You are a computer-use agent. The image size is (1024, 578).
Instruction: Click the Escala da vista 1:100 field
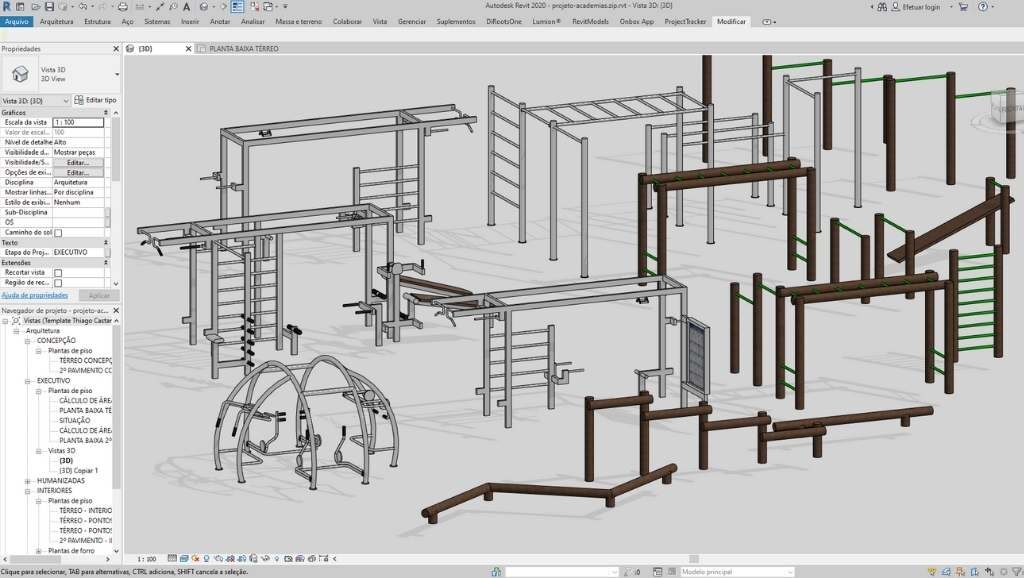78,122
